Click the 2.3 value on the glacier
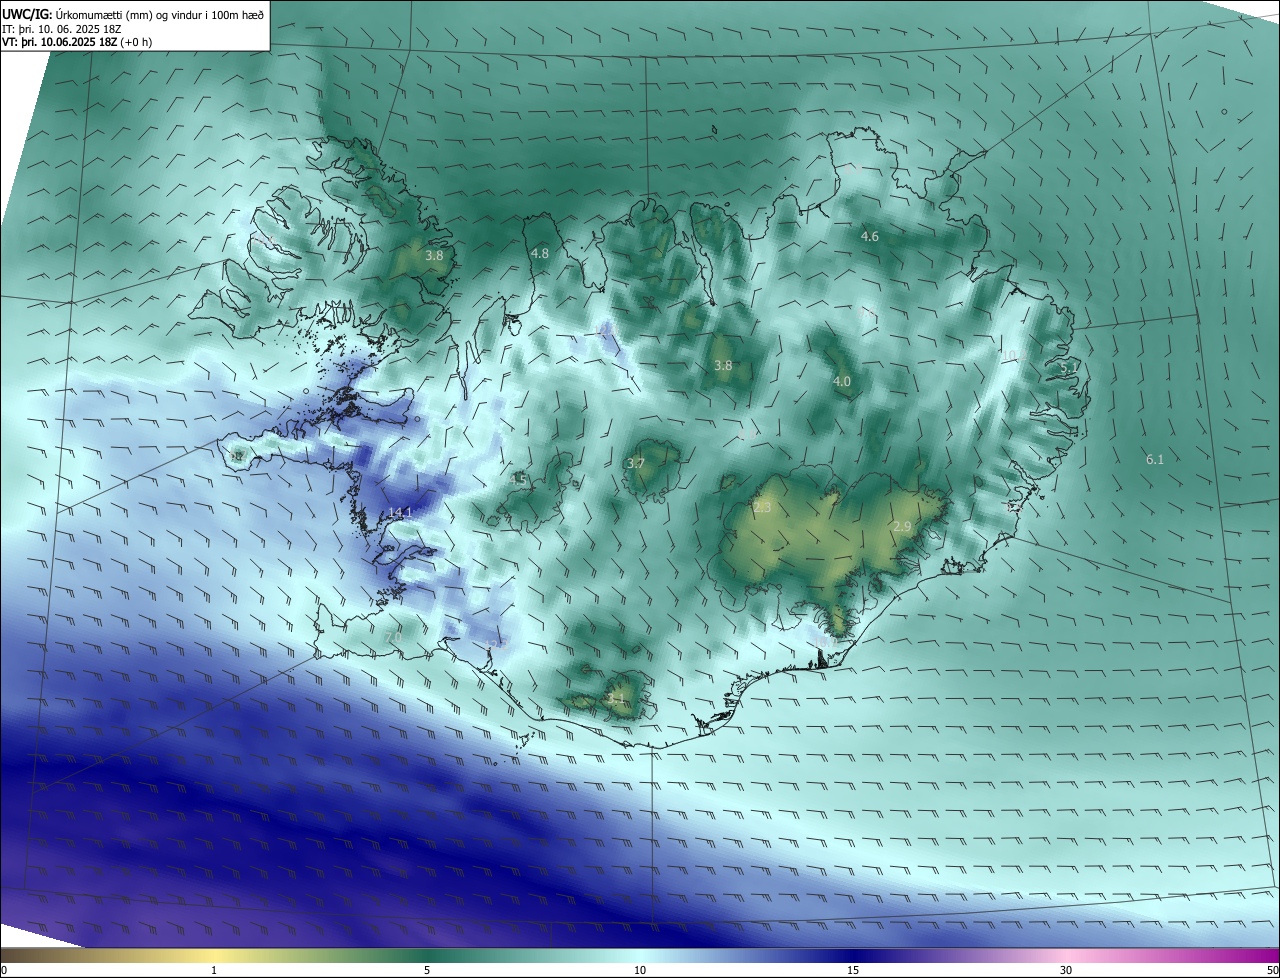 762,508
